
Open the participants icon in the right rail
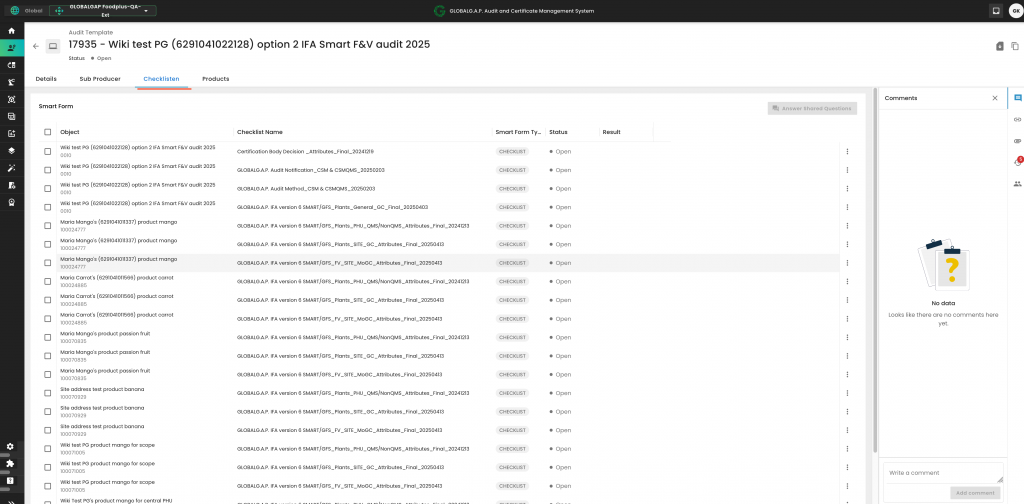click(x=1017, y=183)
